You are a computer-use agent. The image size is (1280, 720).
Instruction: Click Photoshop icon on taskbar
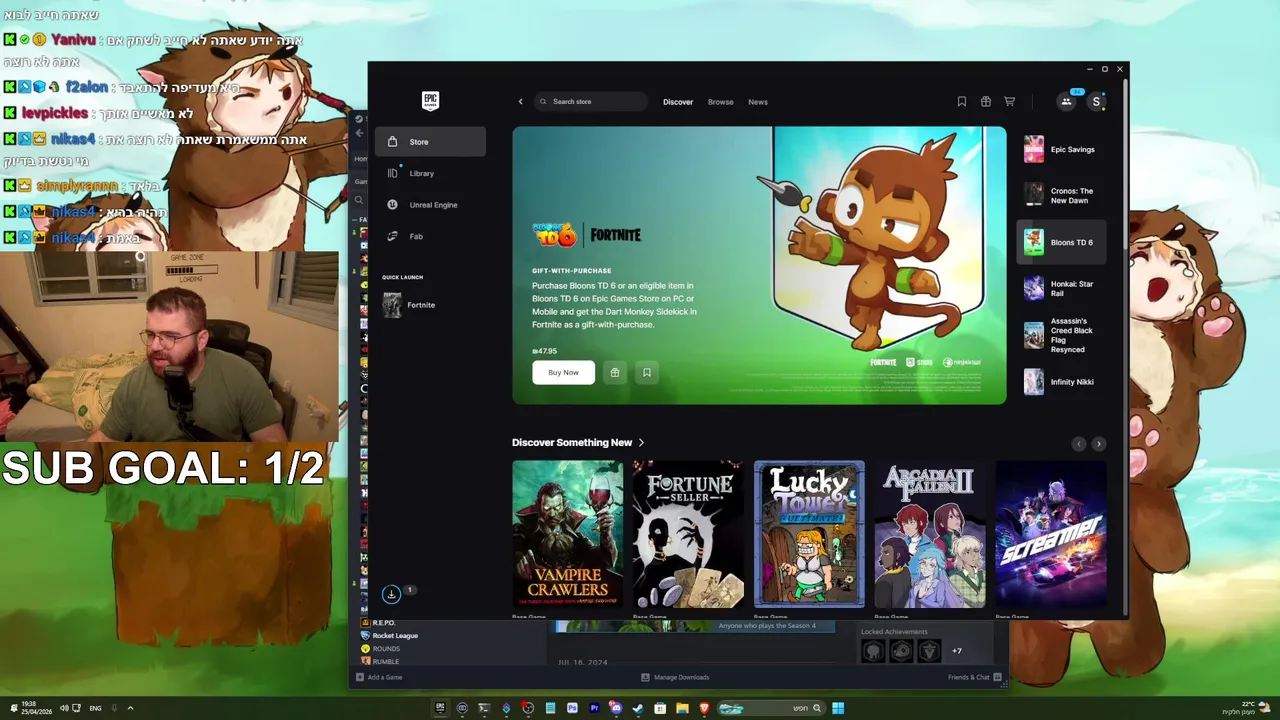[572, 708]
